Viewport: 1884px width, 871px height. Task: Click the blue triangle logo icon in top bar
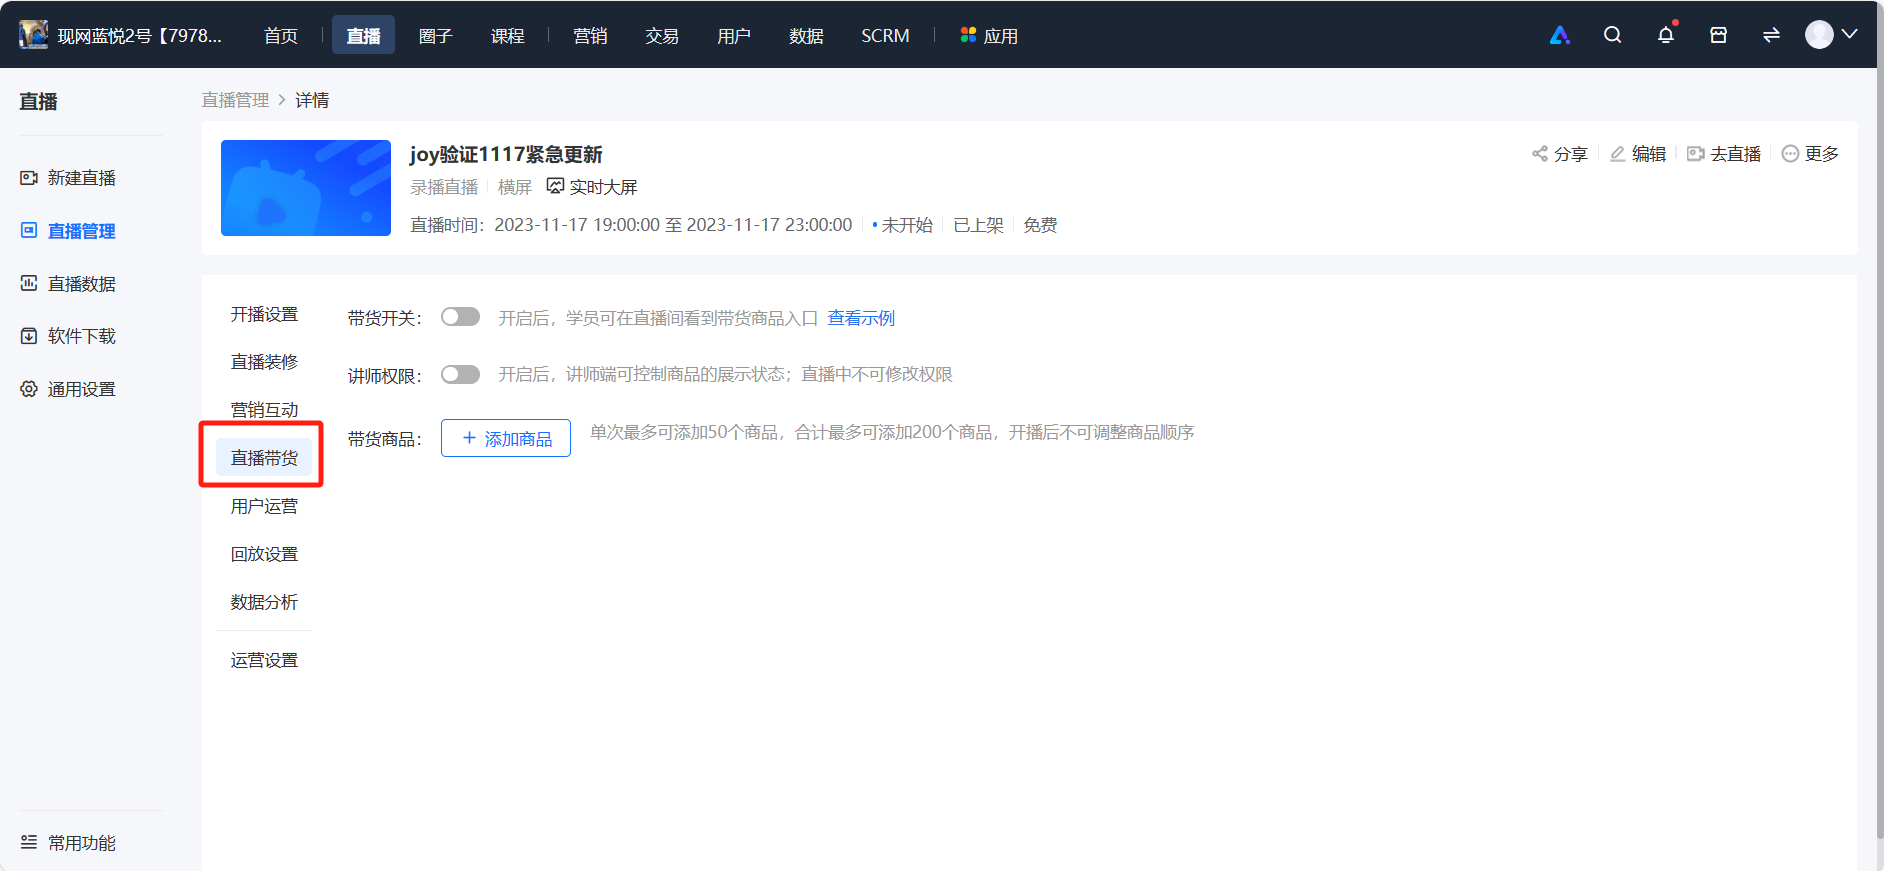pos(1559,35)
